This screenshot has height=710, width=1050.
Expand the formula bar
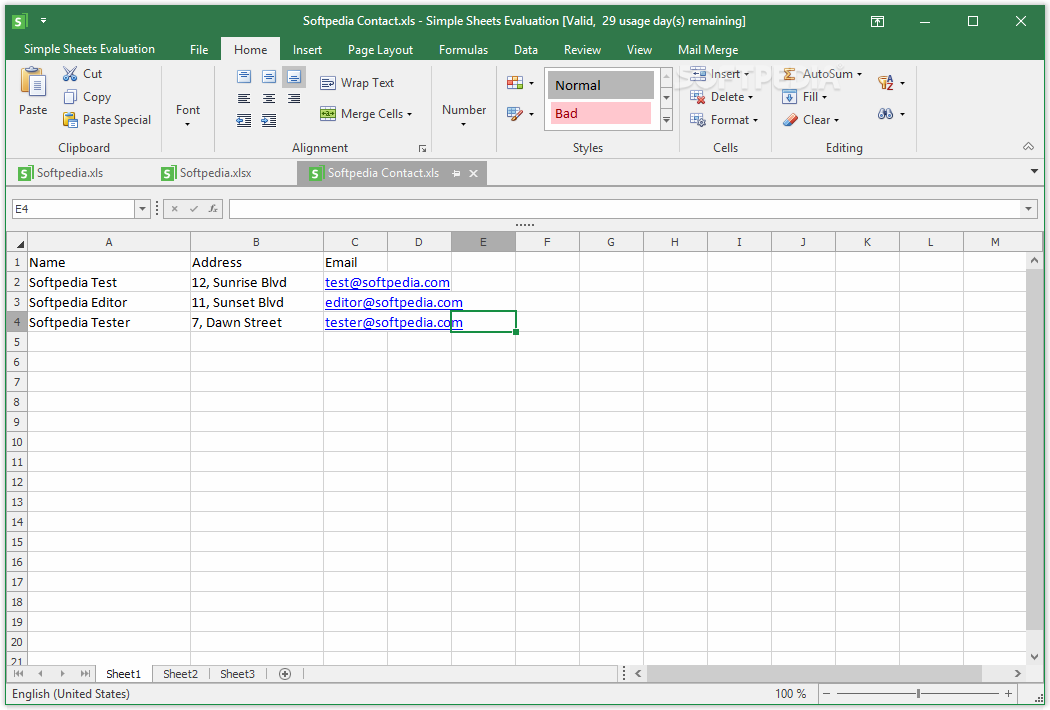click(x=1029, y=209)
